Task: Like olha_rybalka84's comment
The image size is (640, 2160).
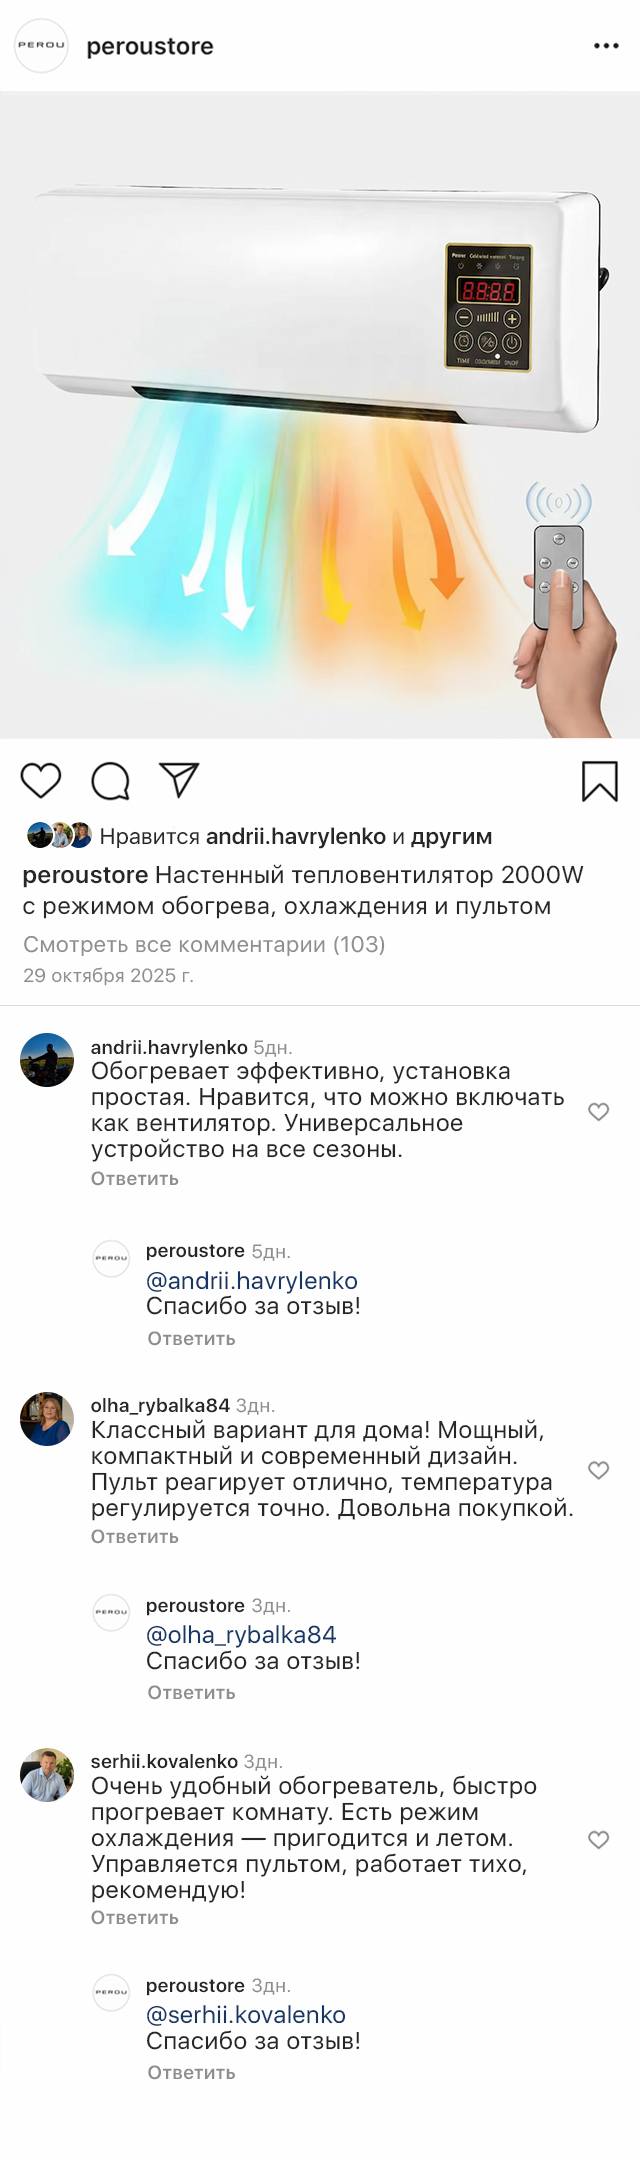Action: [598, 1469]
